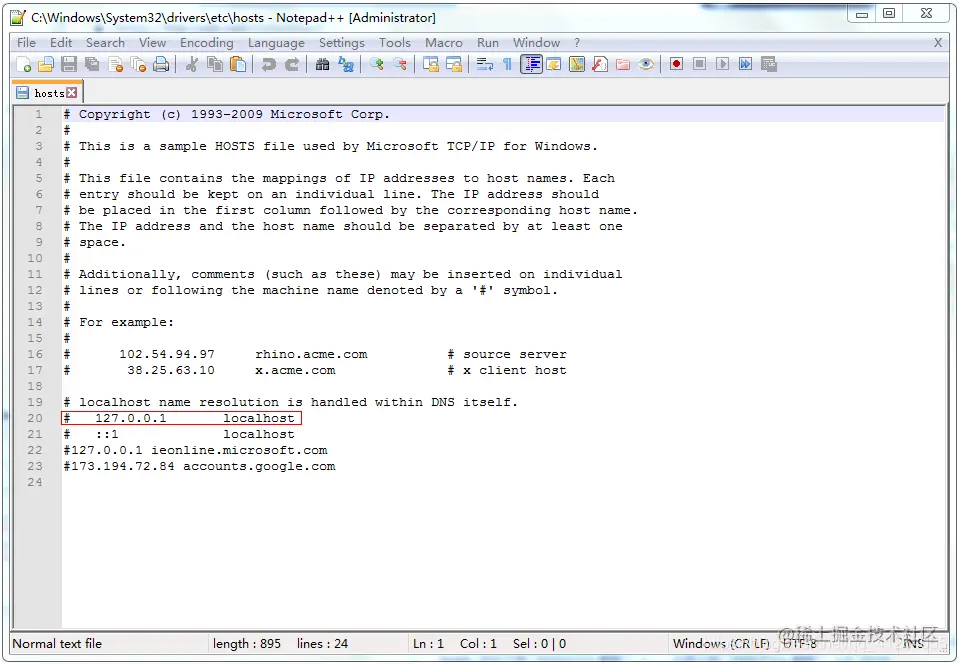Click the Stop Recording macro button
This screenshot has height=664, width=958.
(700, 64)
